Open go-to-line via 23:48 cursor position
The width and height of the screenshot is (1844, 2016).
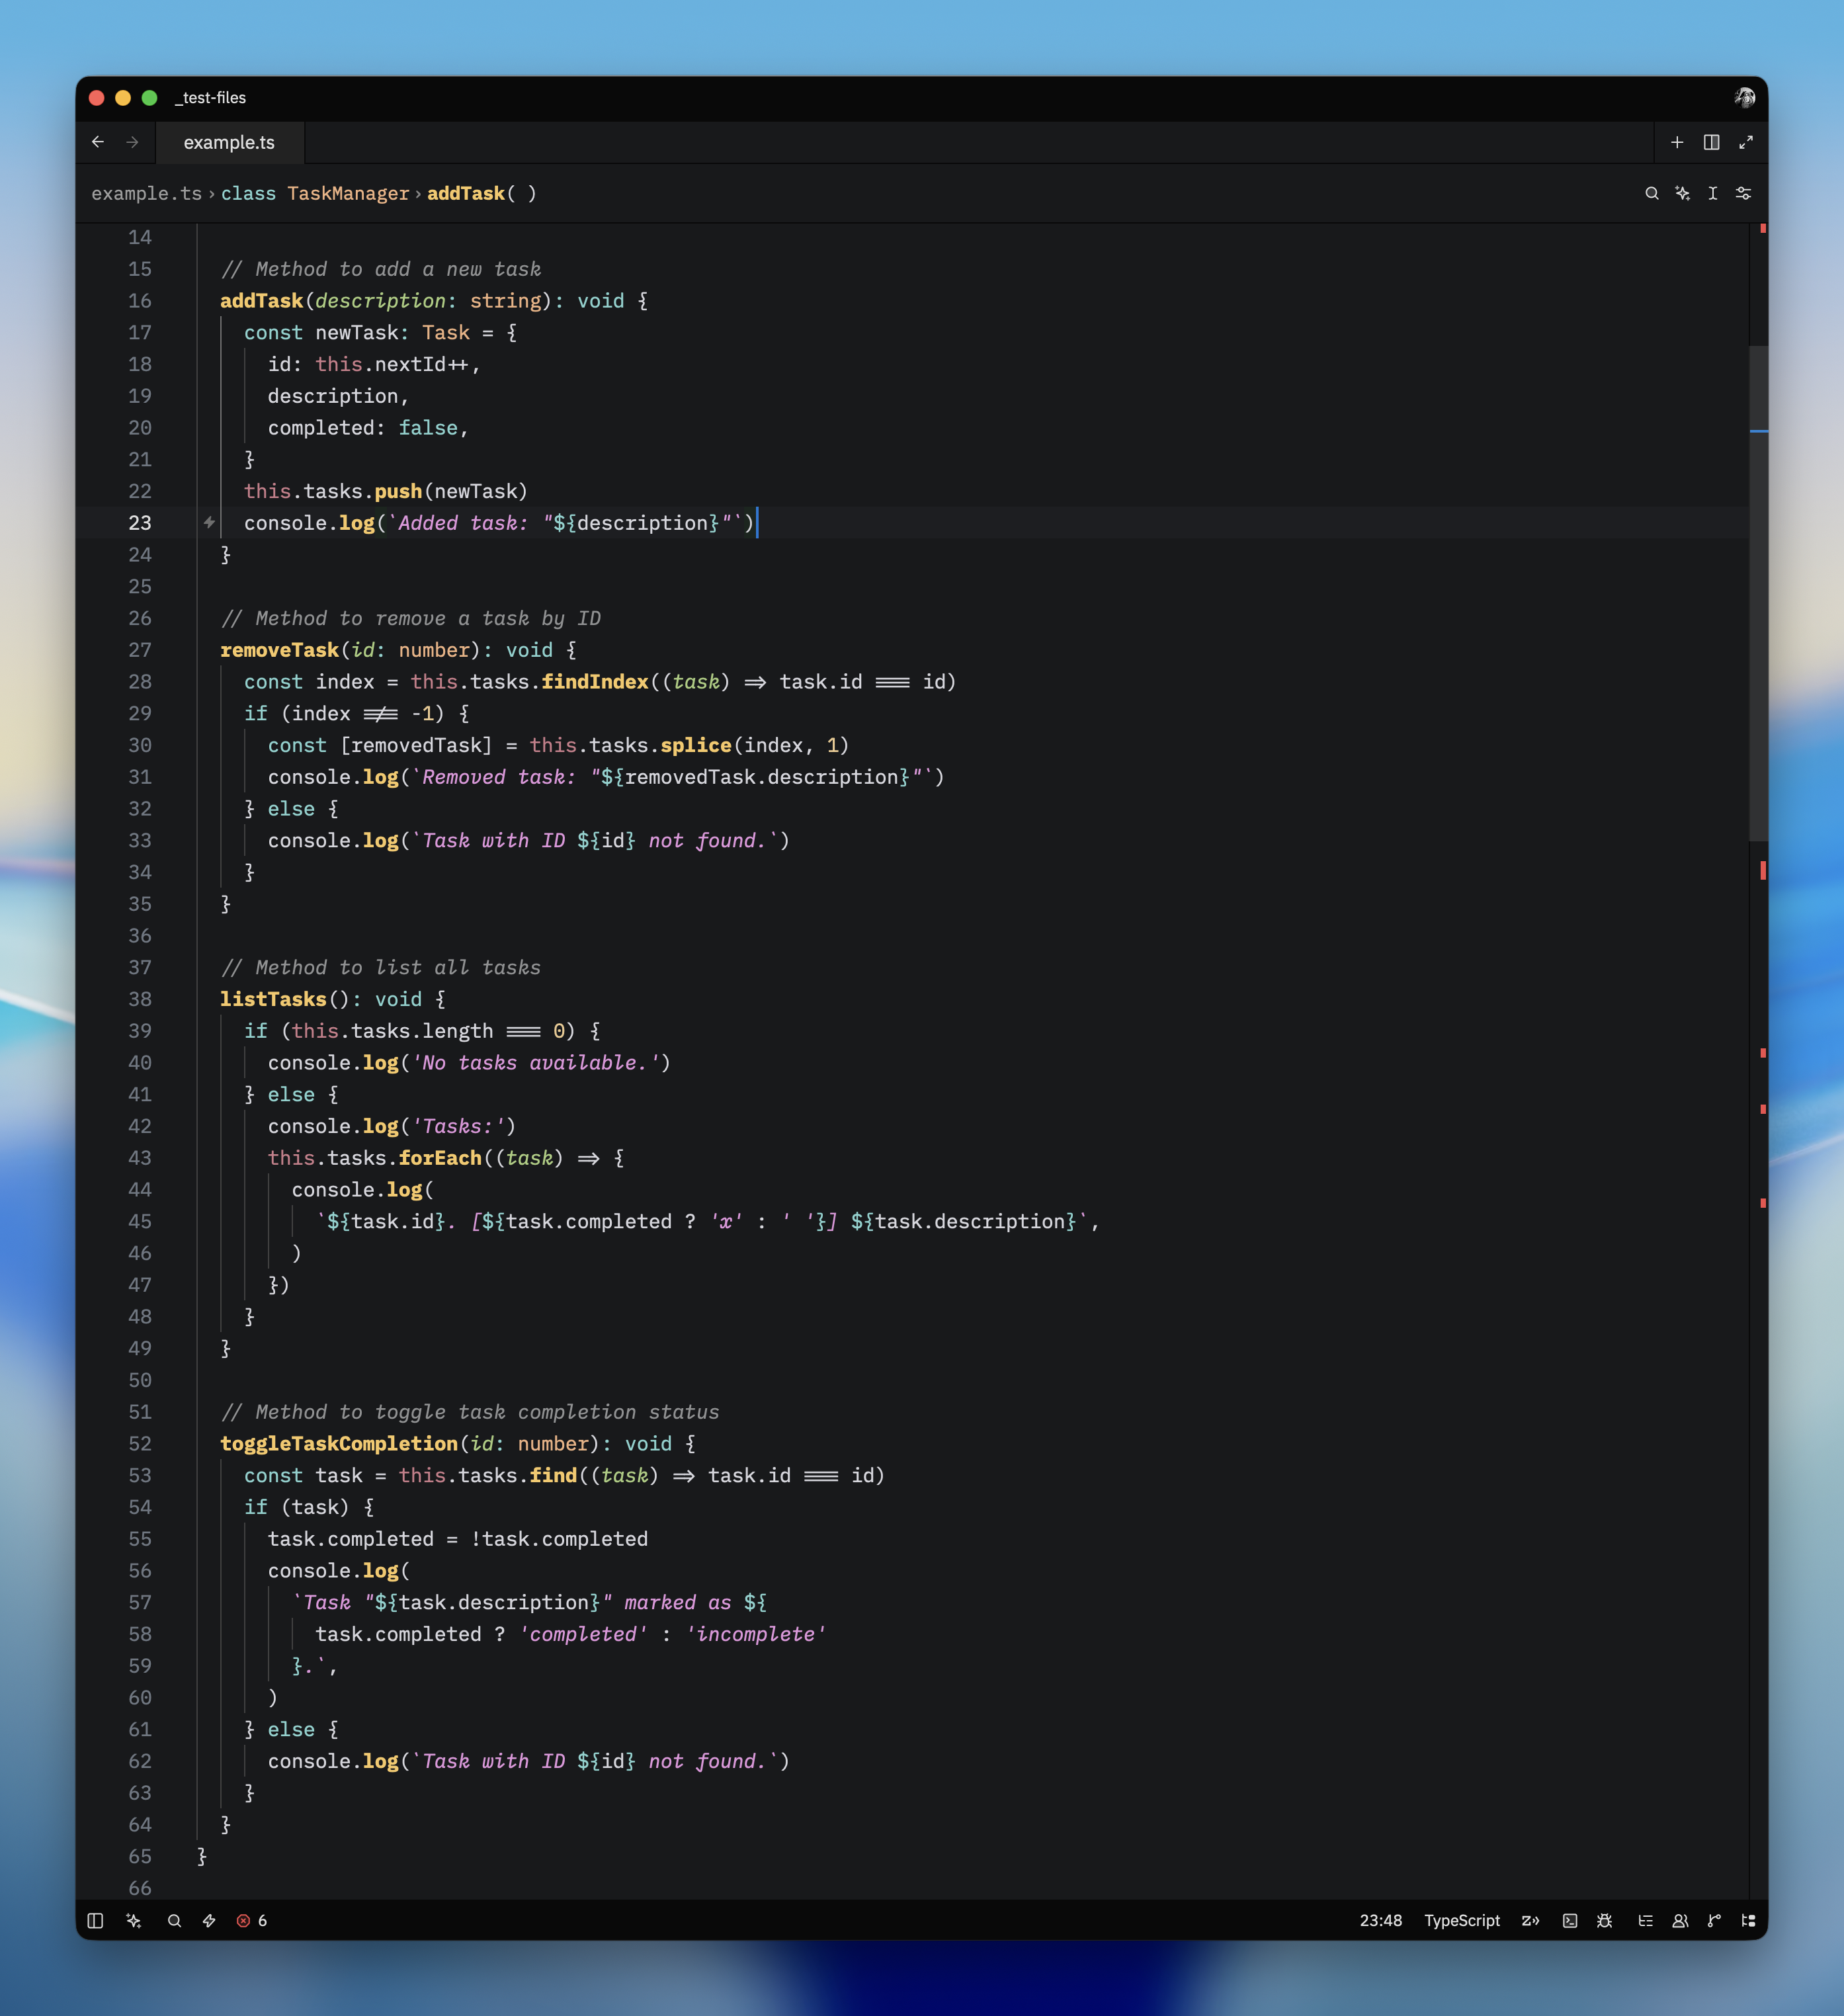coord(1380,1920)
